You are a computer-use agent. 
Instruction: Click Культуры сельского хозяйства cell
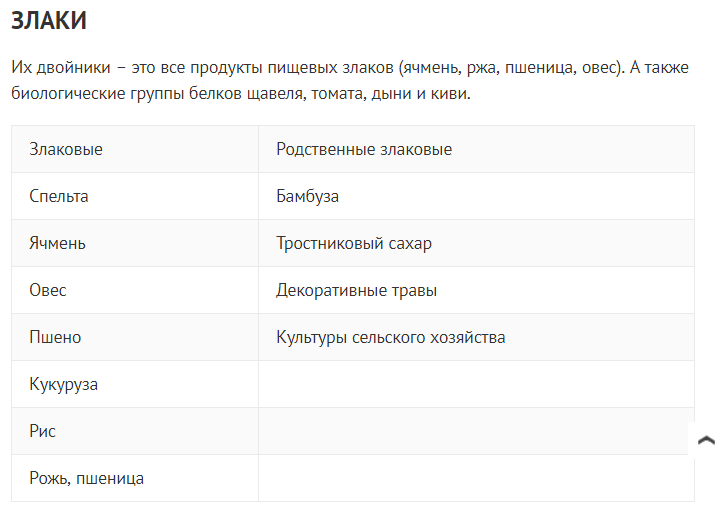tap(391, 338)
